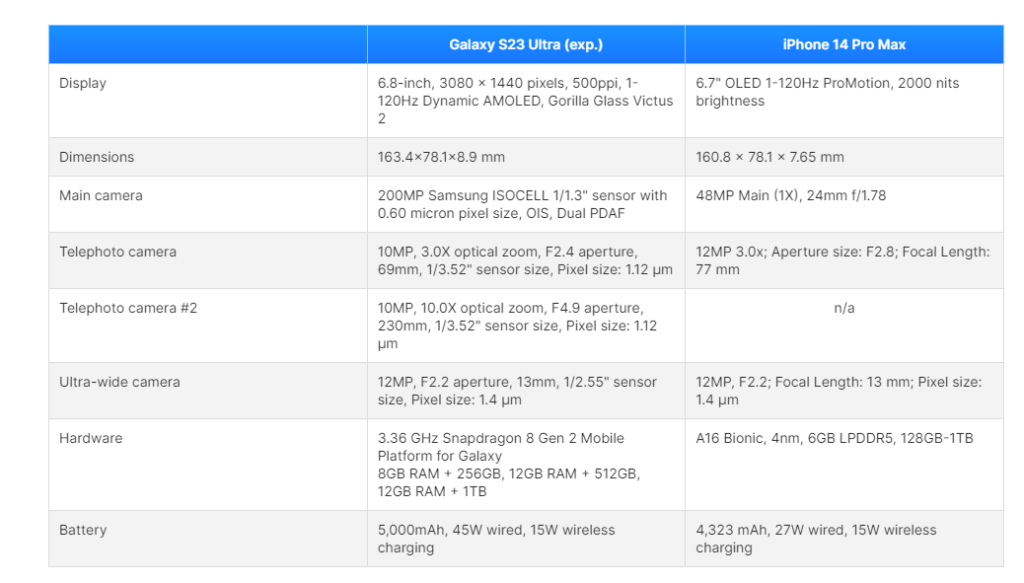The image size is (1024, 583).
Task: Click the Battery row label
Action: (83, 529)
